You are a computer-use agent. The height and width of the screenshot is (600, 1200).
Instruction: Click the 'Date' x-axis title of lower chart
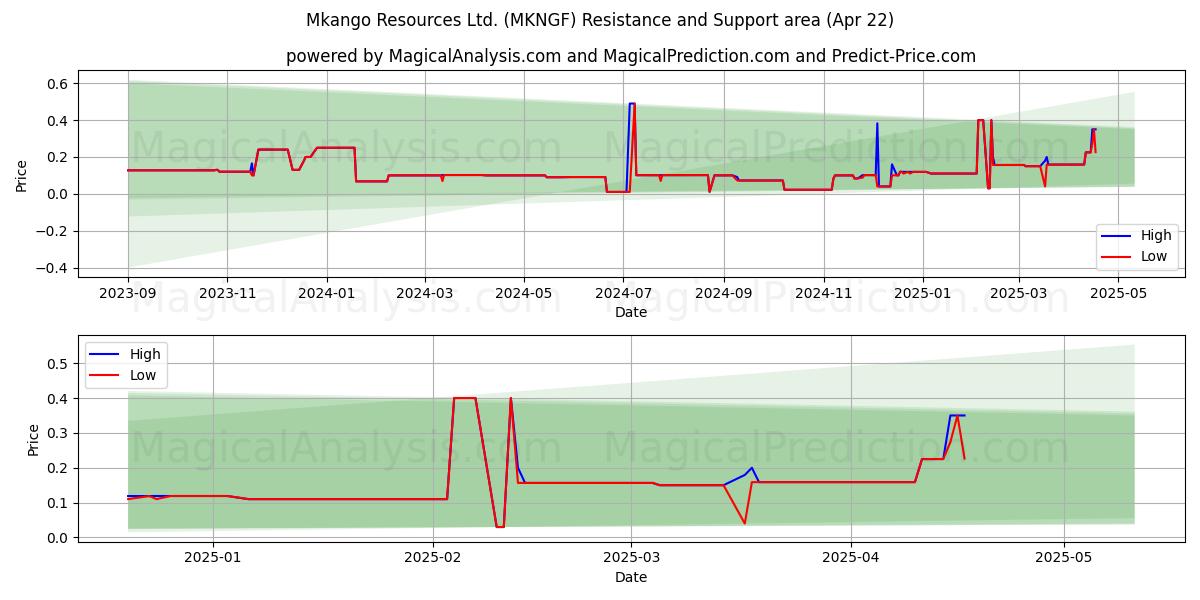[x=630, y=577]
